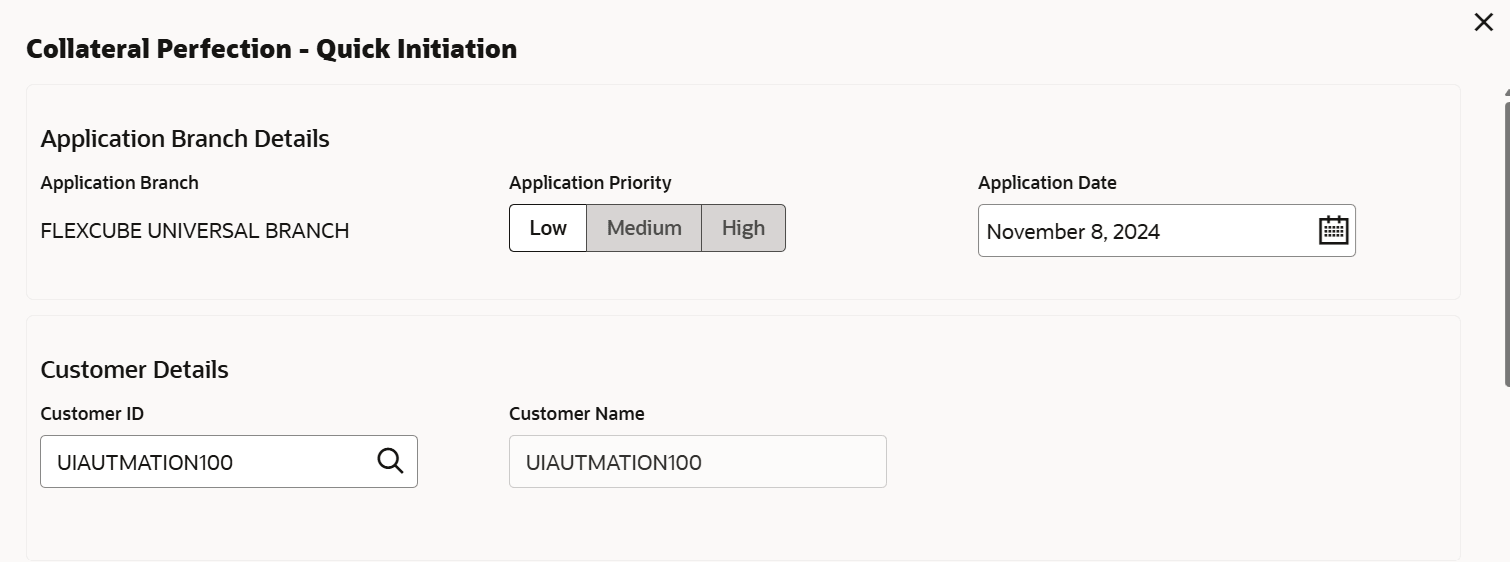Select the FLEXCUBE UNIVERSAL BRANCH text
Screen dimensions: 1510x562
[x=195, y=231]
